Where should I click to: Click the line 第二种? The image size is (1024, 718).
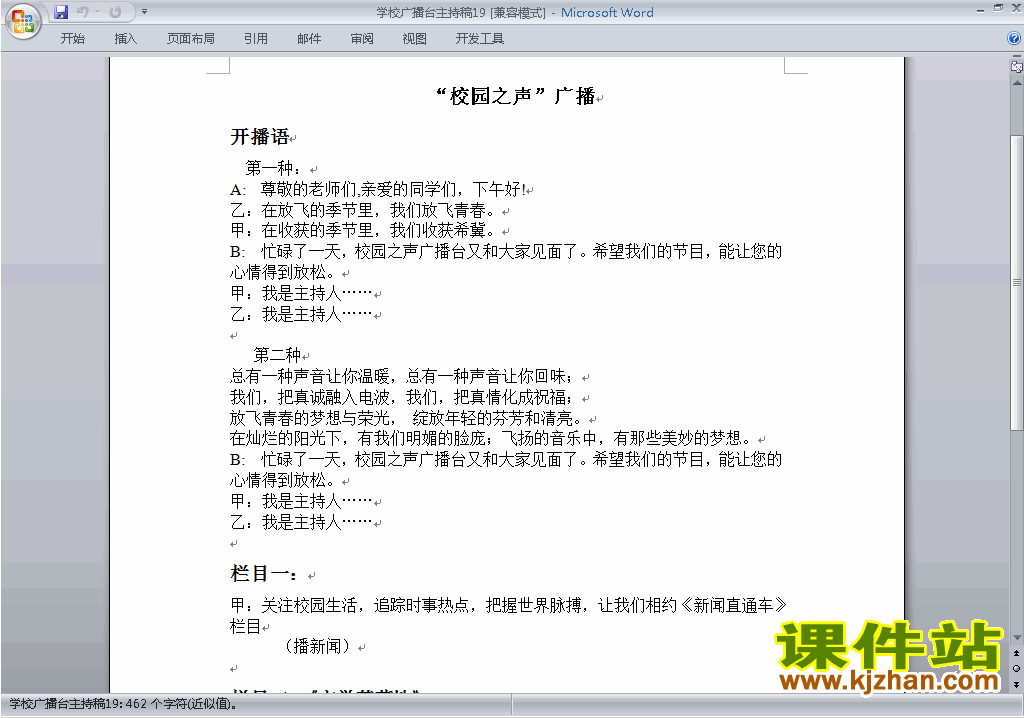pos(277,355)
